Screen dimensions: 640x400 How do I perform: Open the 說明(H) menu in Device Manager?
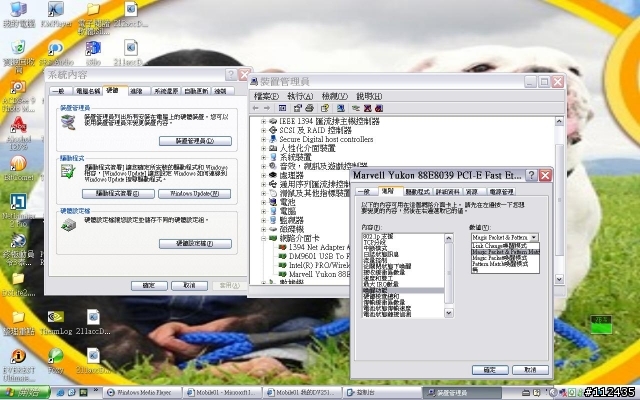(x=369, y=96)
